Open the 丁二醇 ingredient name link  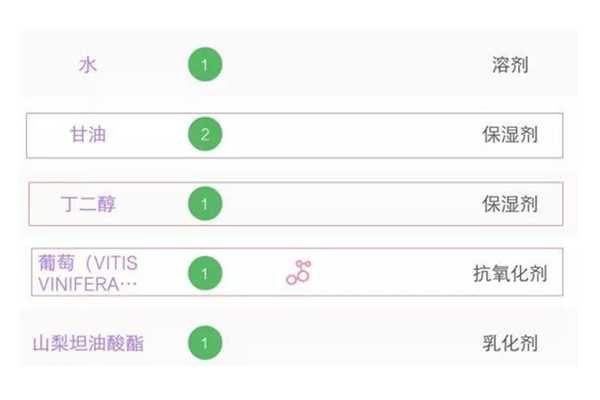pos(88,204)
